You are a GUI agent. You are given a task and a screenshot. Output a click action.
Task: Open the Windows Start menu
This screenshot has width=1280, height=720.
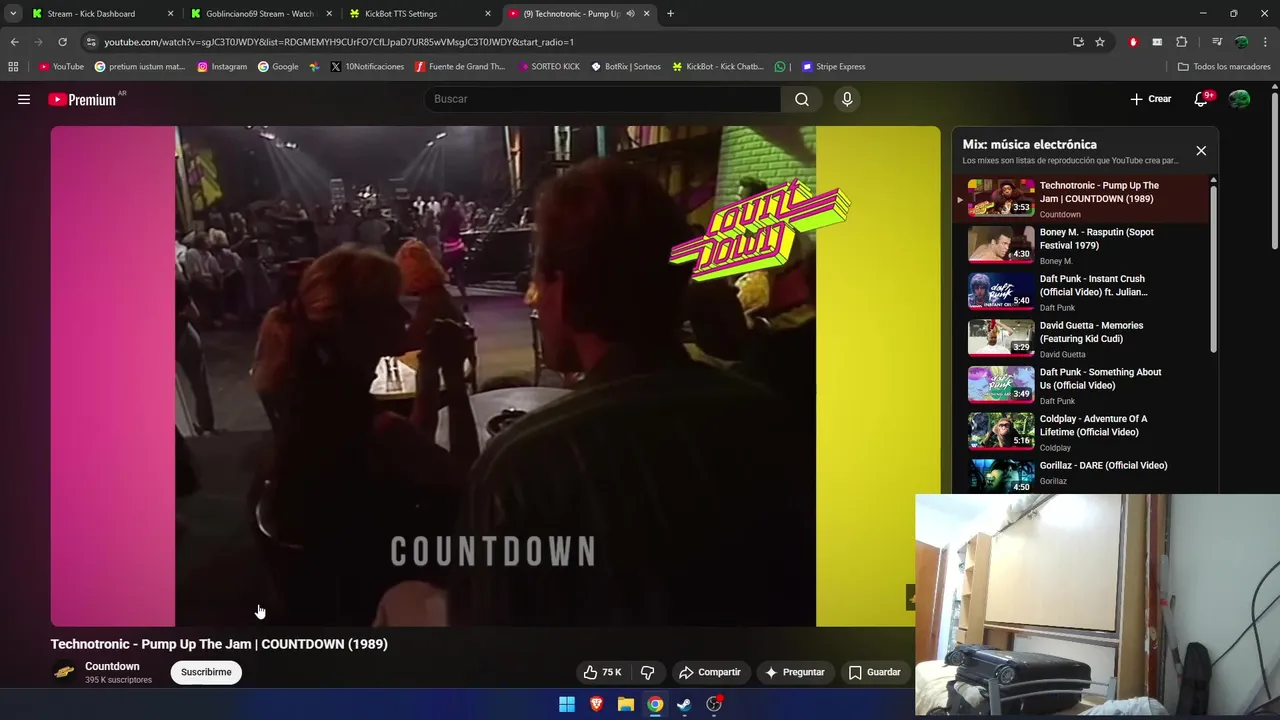567,704
